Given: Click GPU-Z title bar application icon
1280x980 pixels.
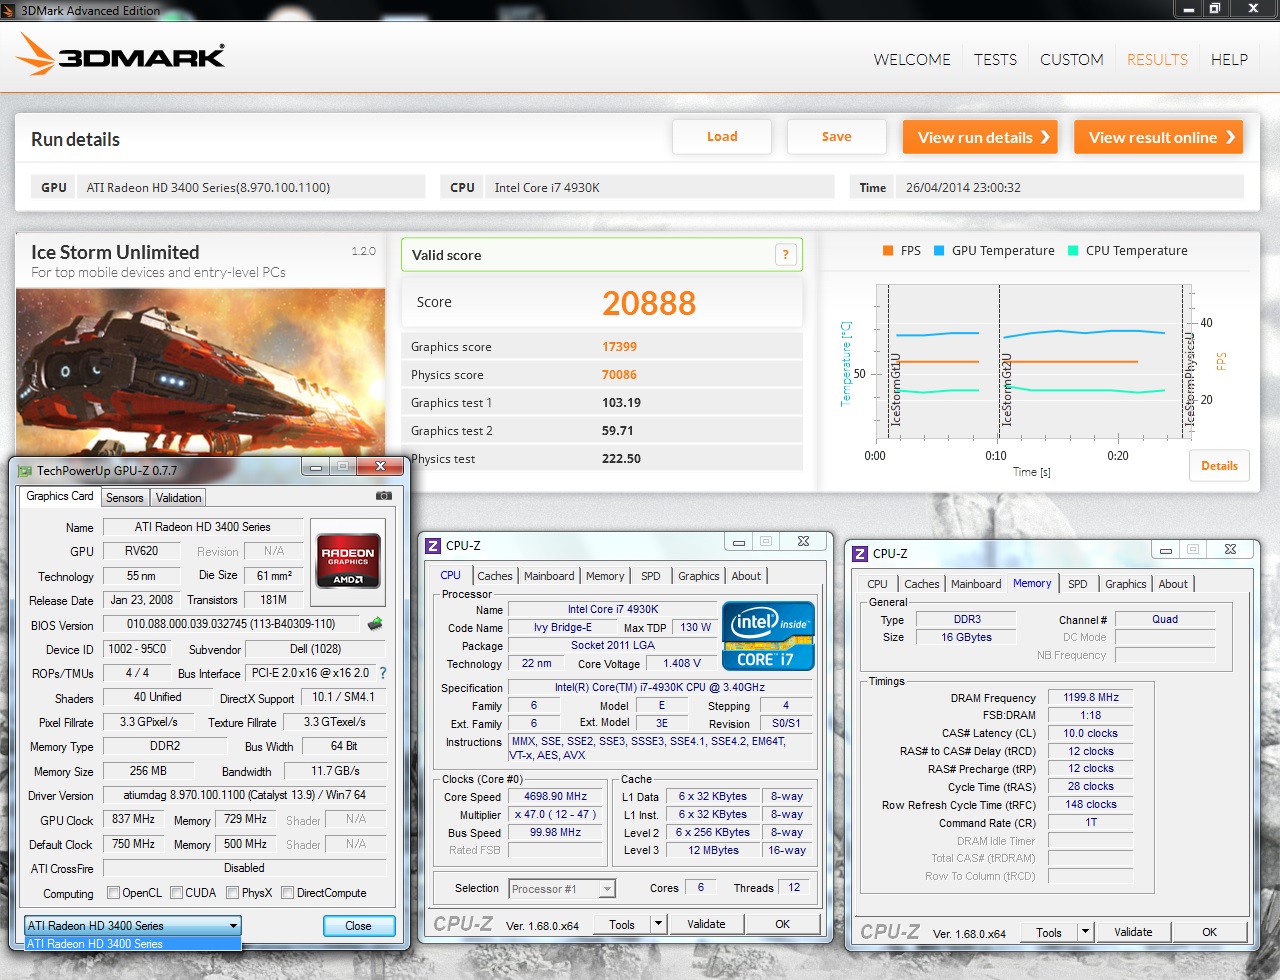Looking at the screenshot, I should pyautogui.click(x=25, y=470).
